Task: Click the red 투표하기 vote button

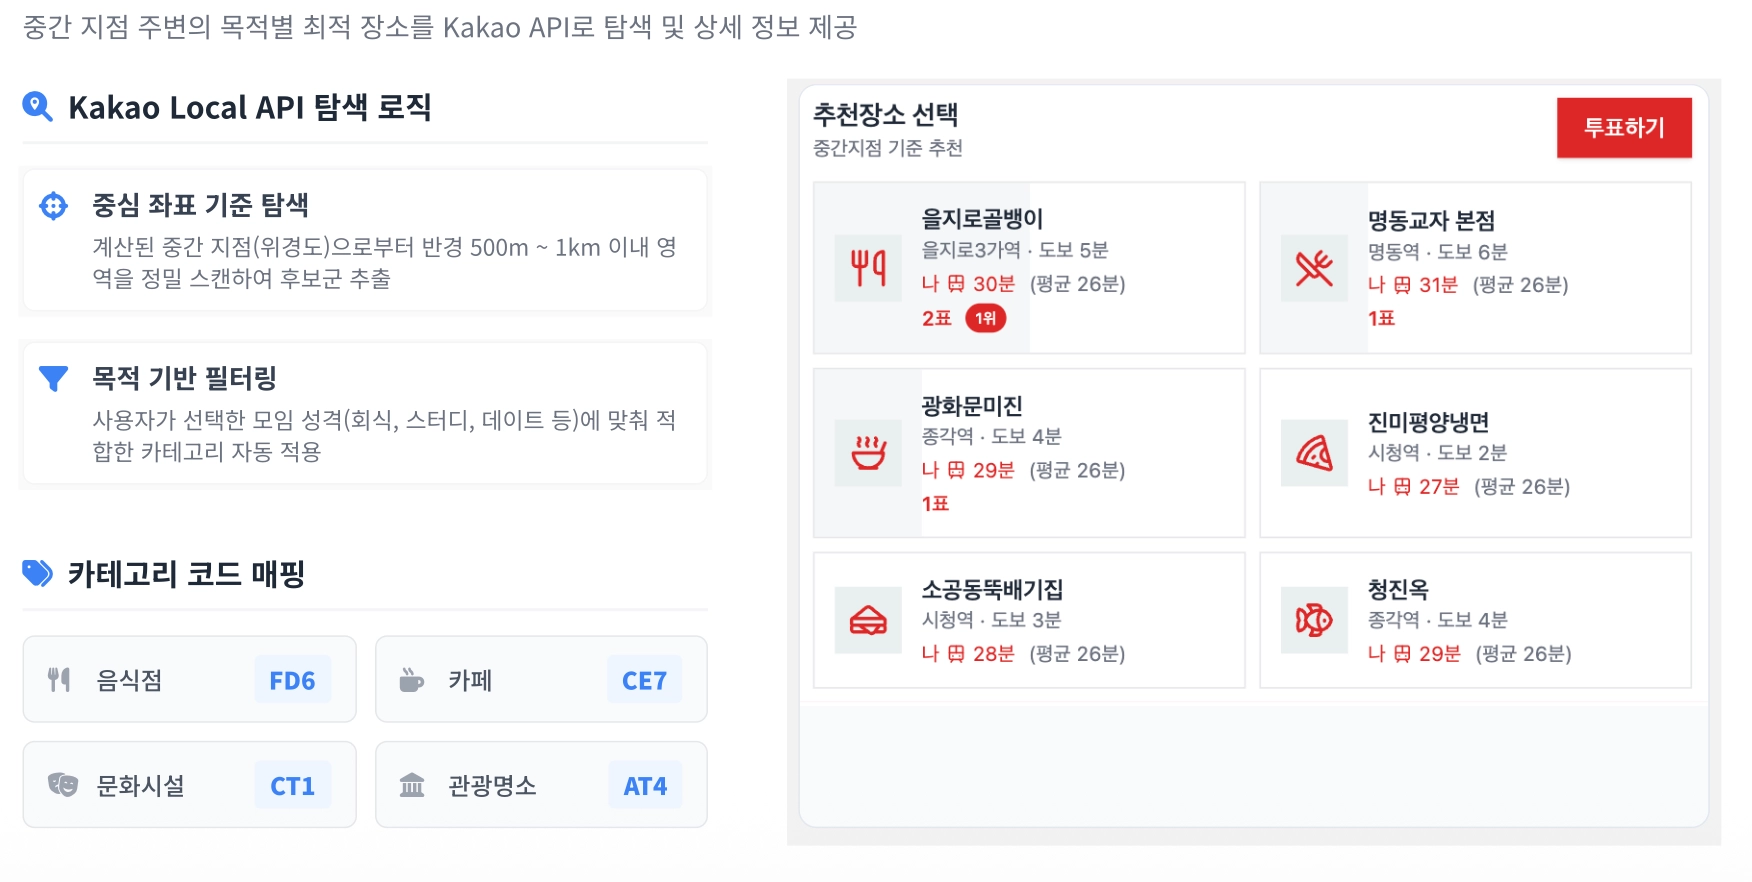Action: [1623, 128]
